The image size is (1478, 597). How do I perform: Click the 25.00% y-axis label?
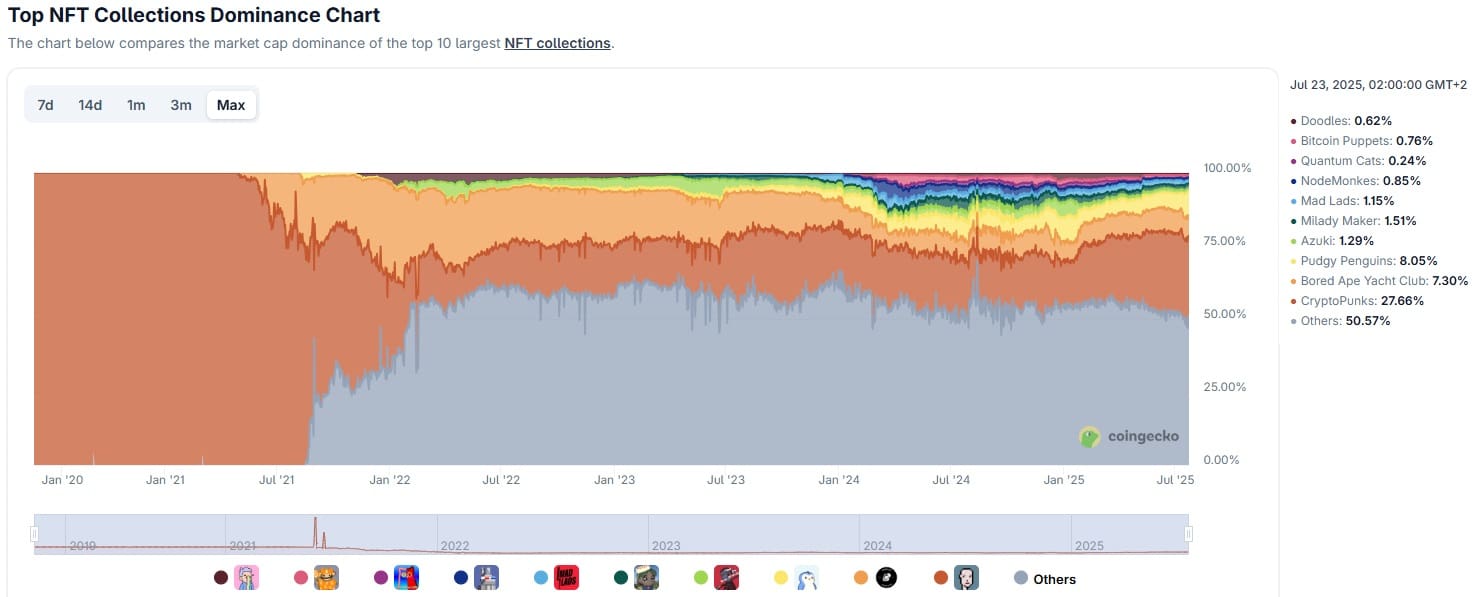[1227, 387]
